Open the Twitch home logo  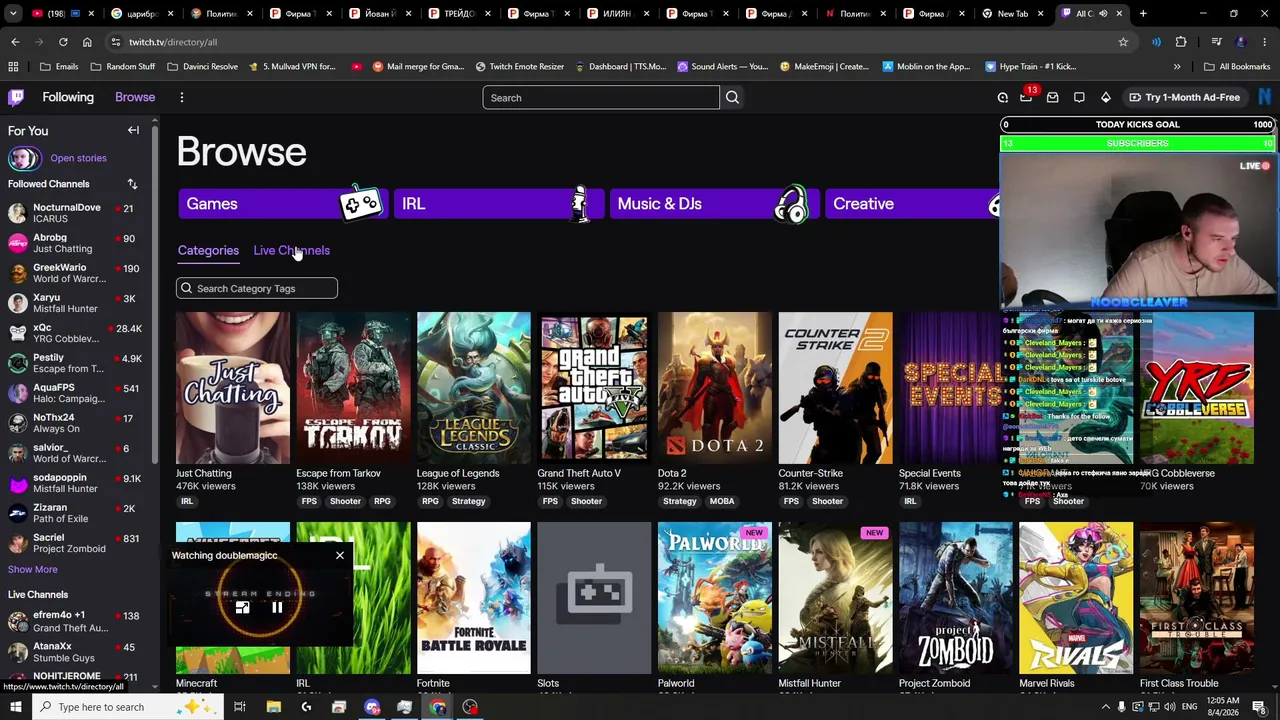(x=16, y=97)
